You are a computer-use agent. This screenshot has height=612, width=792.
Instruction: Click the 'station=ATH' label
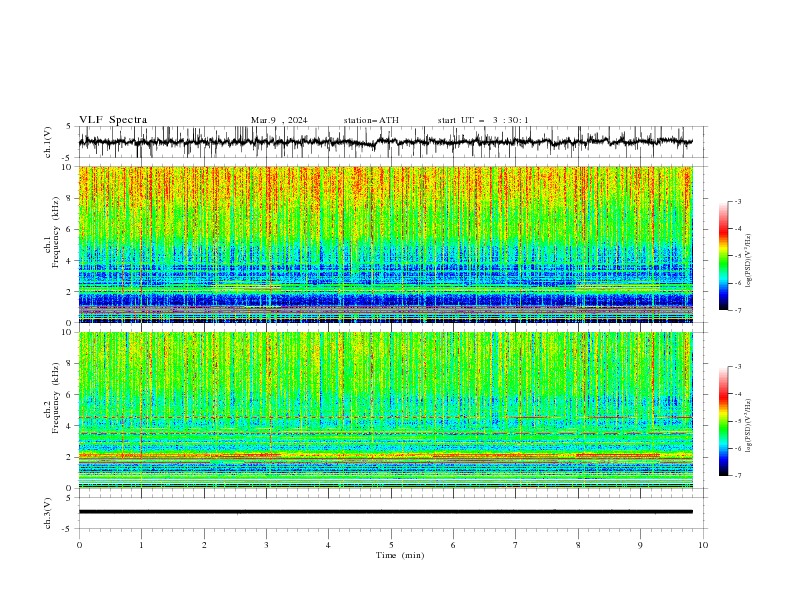click(371, 120)
